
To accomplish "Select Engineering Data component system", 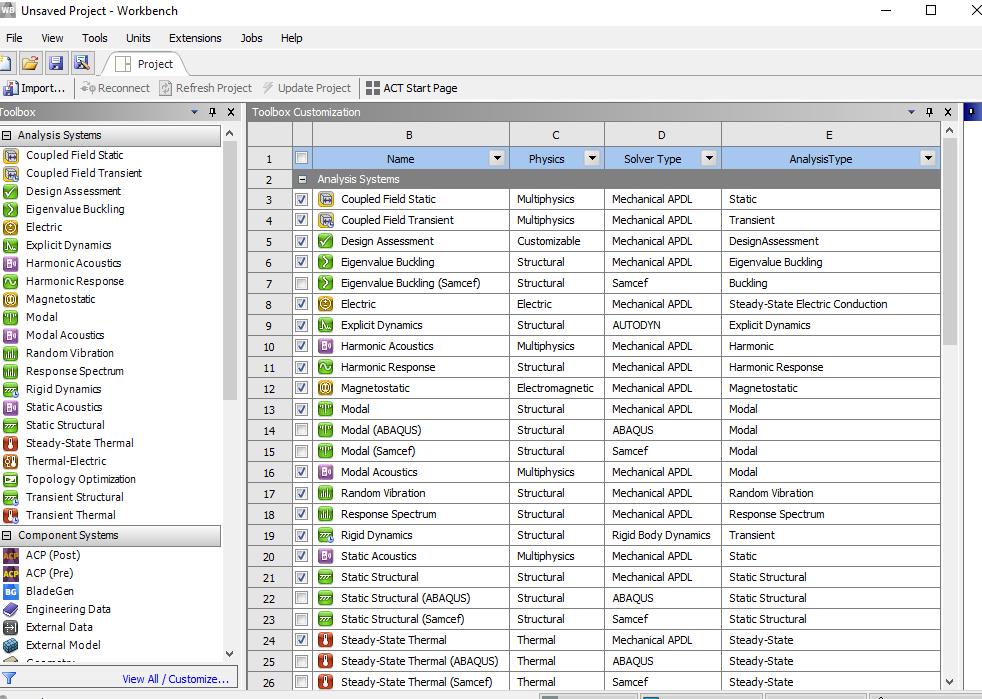I will 68,609.
